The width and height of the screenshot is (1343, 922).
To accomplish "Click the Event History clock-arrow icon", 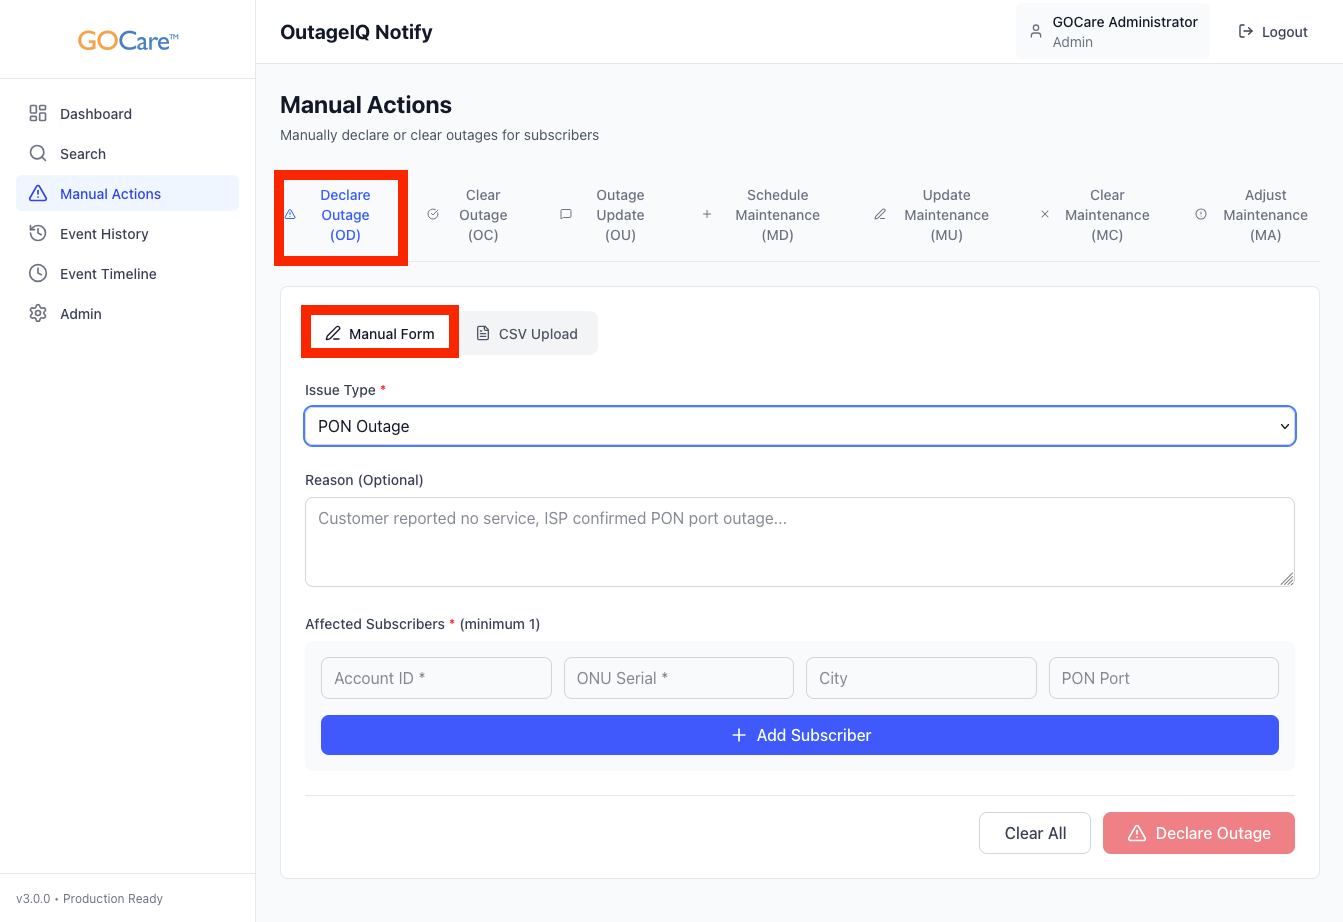I will [38, 233].
